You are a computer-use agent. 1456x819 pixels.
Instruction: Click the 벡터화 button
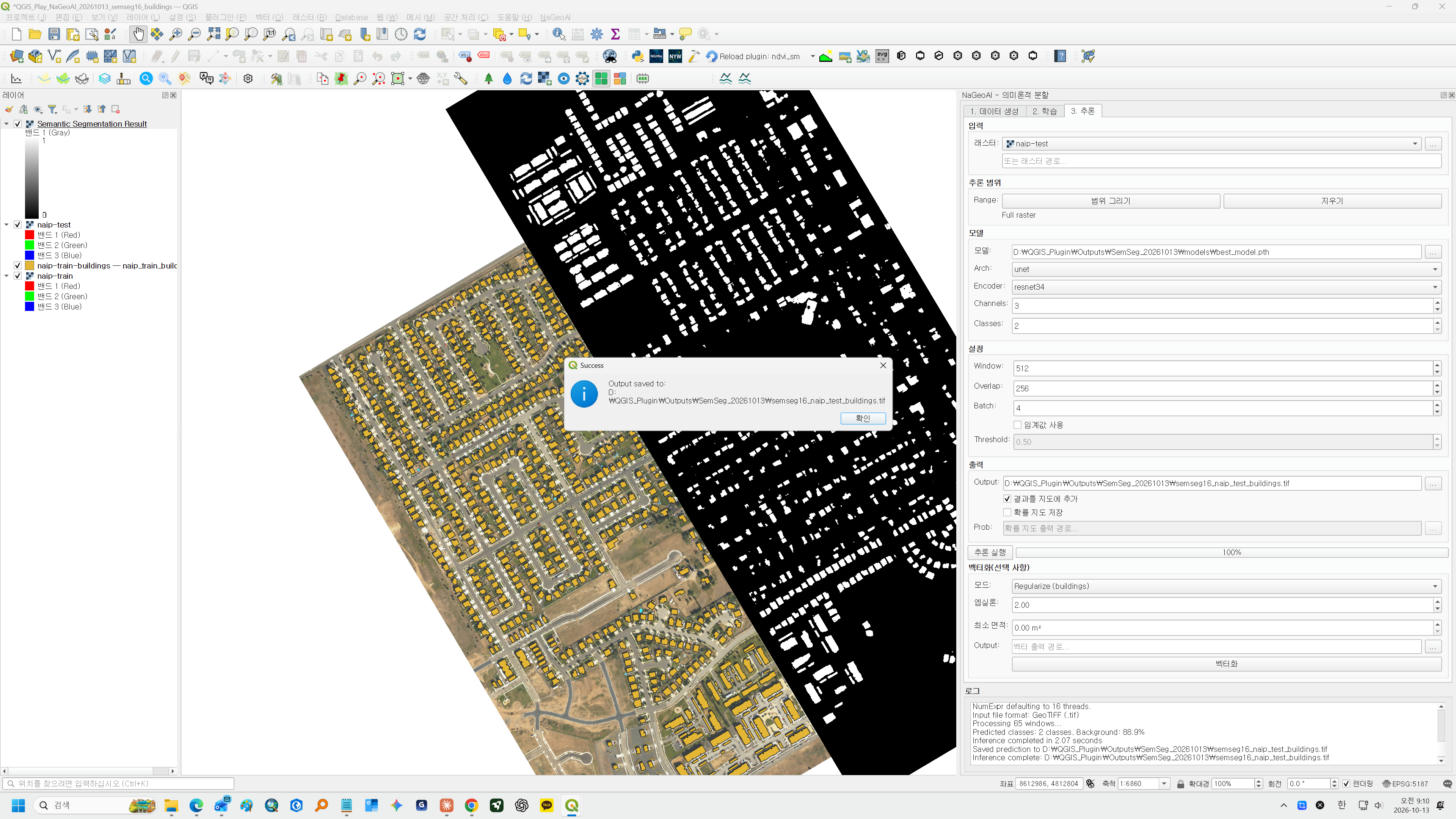(1226, 664)
